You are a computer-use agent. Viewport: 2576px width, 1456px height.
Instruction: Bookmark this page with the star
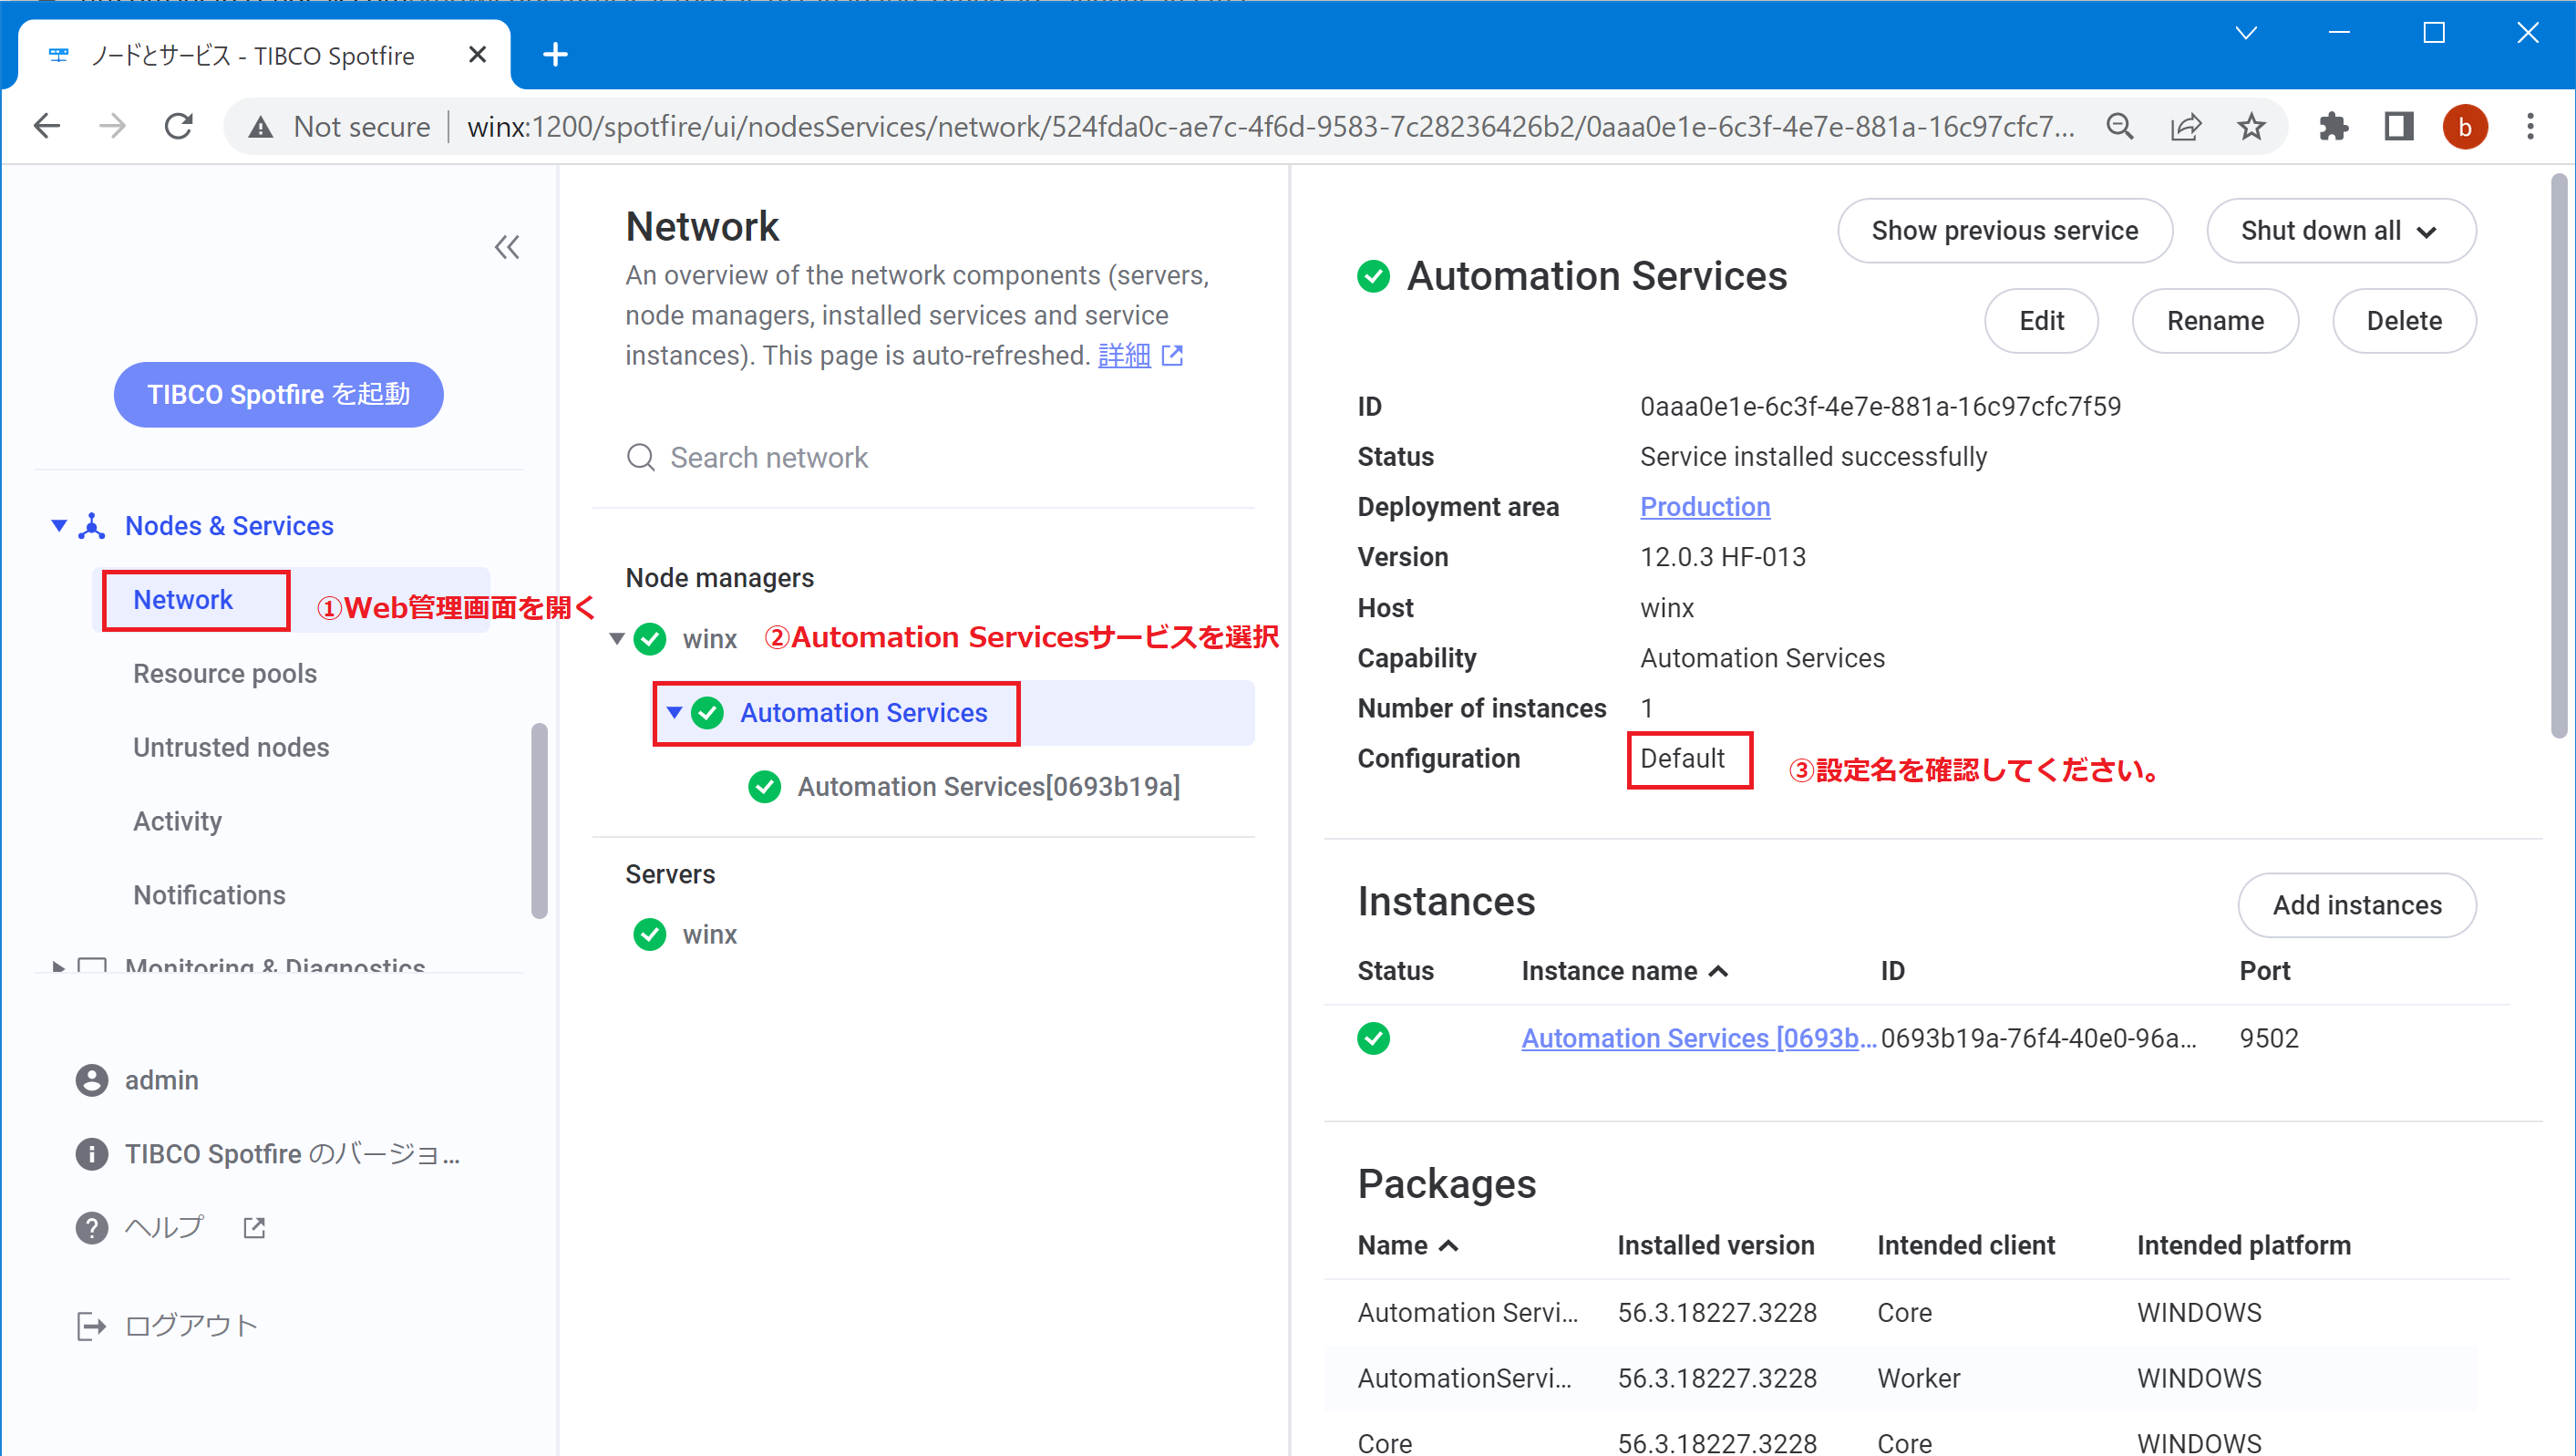2251,127
